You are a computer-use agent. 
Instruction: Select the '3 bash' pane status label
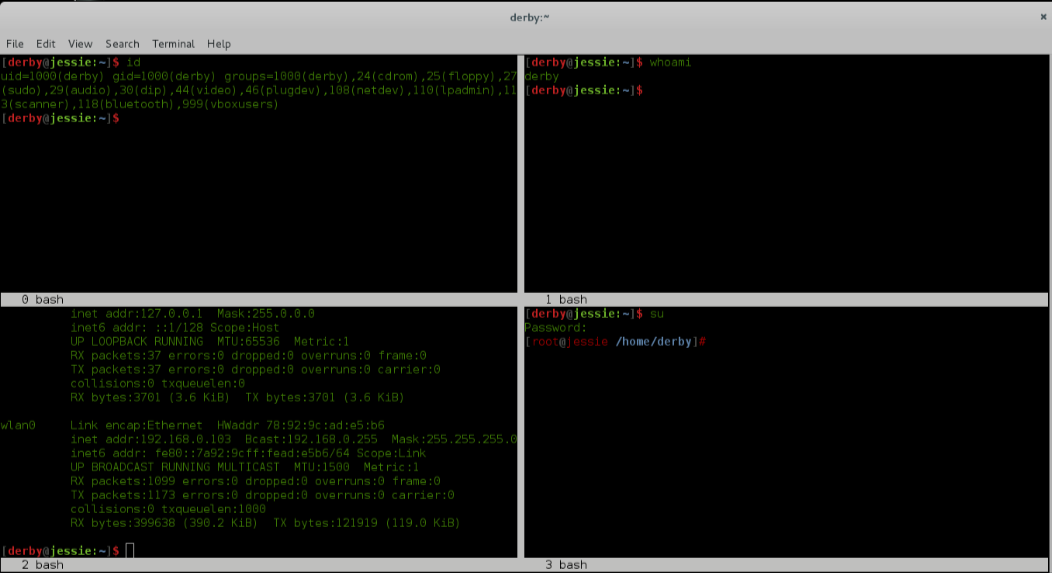point(566,565)
